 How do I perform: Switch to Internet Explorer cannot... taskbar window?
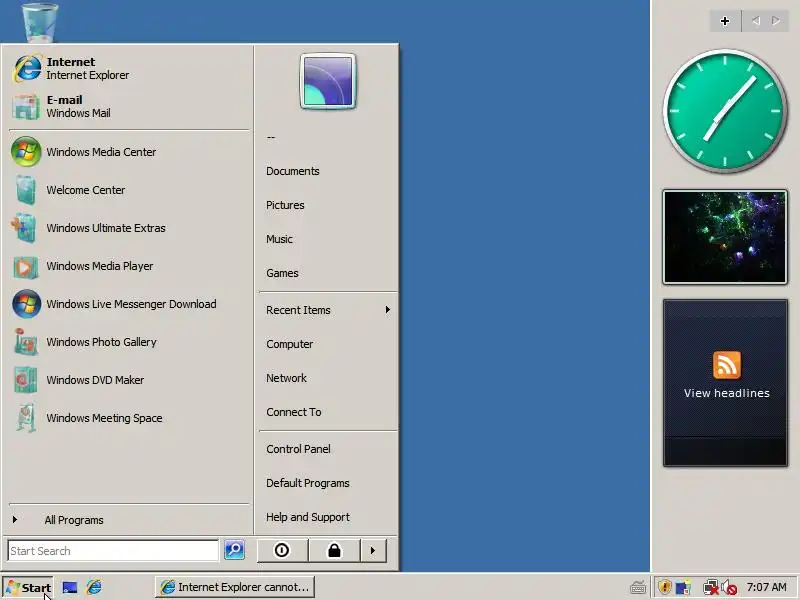pyautogui.click(x=235, y=587)
